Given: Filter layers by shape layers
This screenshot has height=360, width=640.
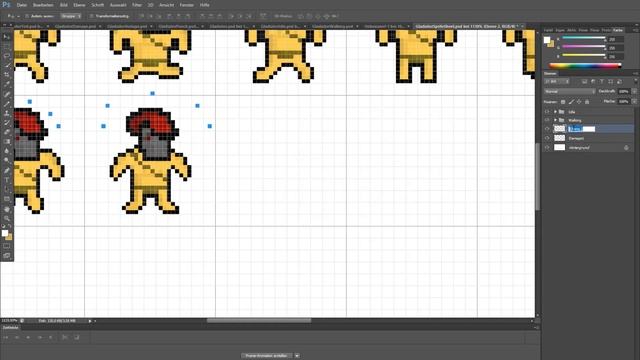Looking at the screenshot, I should (x=610, y=82).
